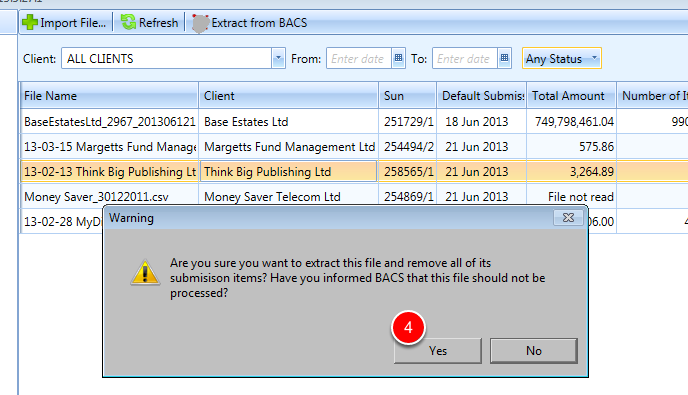This screenshot has width=688, height=395.
Task: Click Margetts row 21 Jun 2013 date
Action: 482,147
